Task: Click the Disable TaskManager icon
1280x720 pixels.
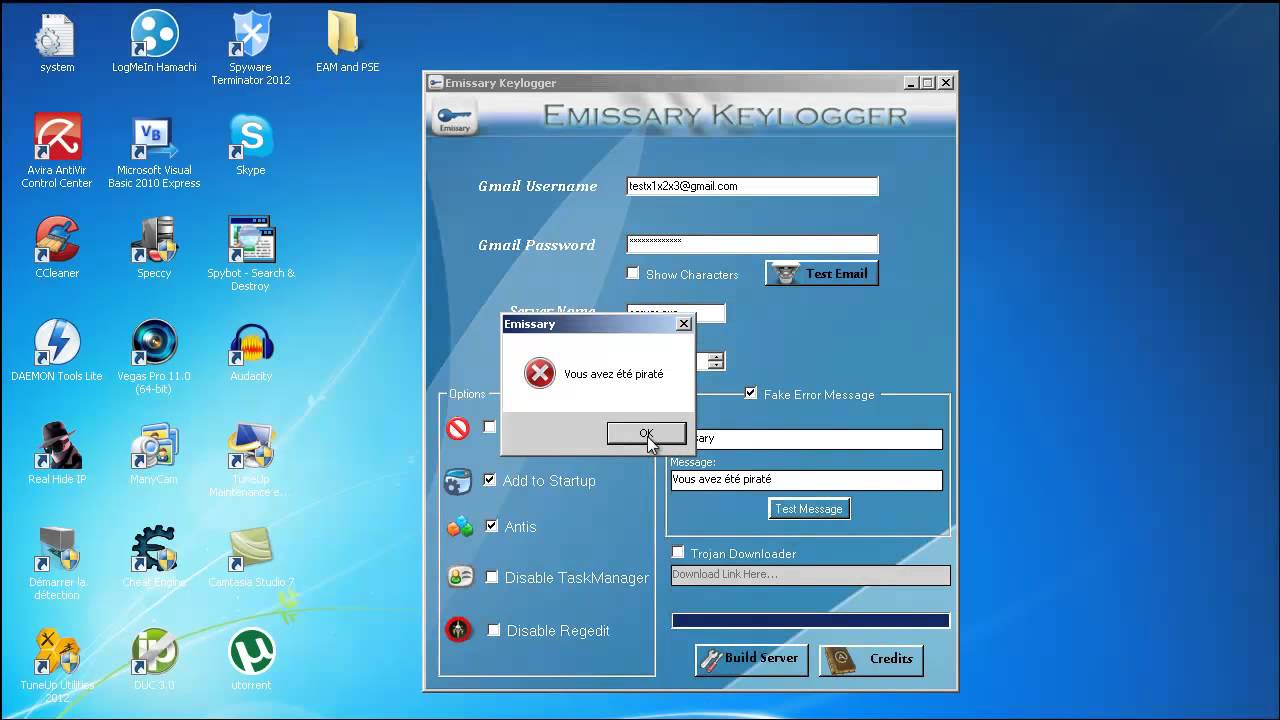Action: click(x=460, y=577)
